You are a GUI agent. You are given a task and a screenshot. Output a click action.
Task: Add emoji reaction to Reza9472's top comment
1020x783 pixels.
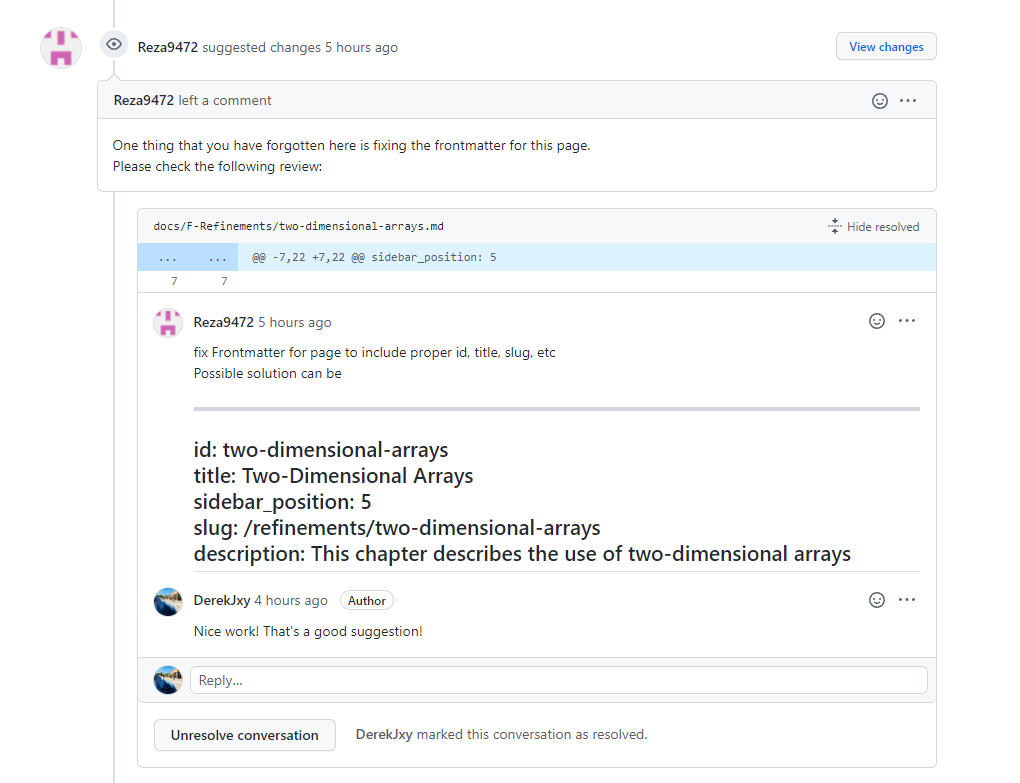pos(880,100)
